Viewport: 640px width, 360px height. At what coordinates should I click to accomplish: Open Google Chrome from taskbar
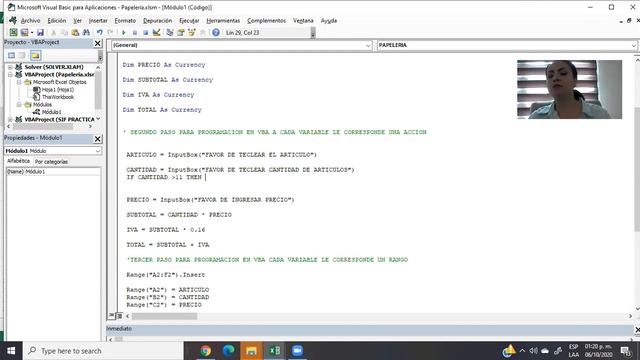click(x=205, y=351)
